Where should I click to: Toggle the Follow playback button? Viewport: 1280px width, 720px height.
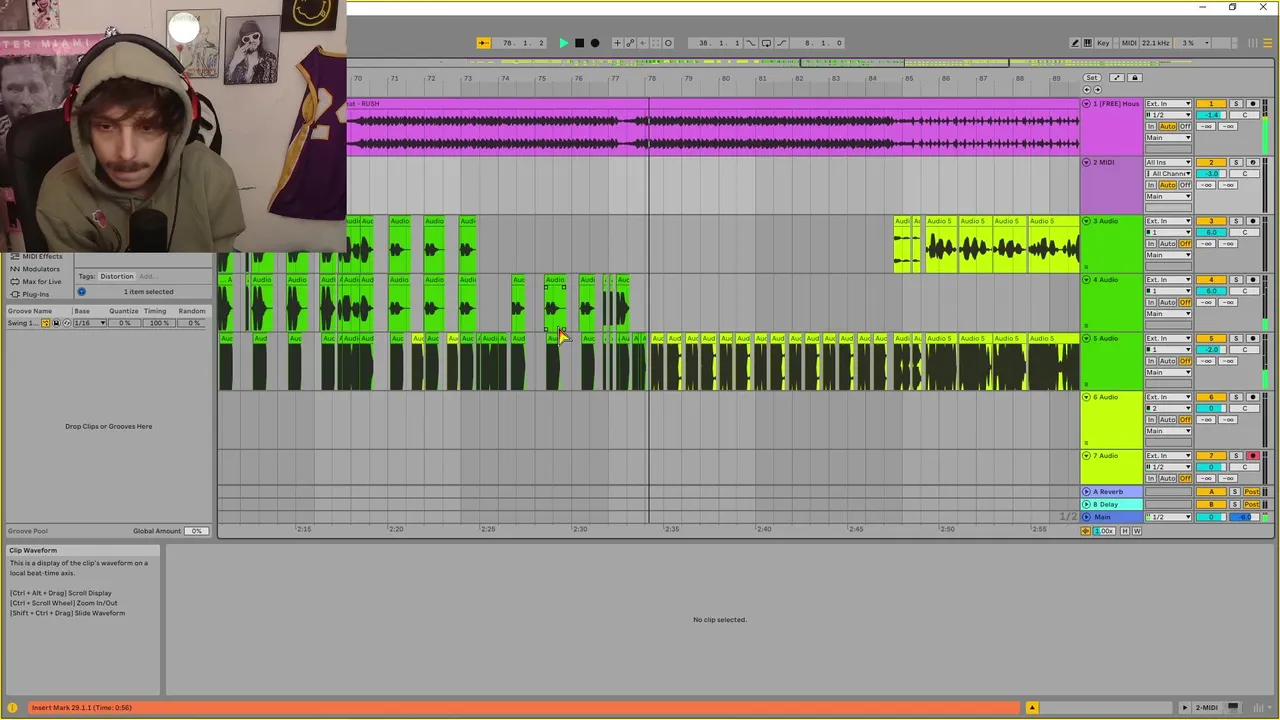[484, 43]
